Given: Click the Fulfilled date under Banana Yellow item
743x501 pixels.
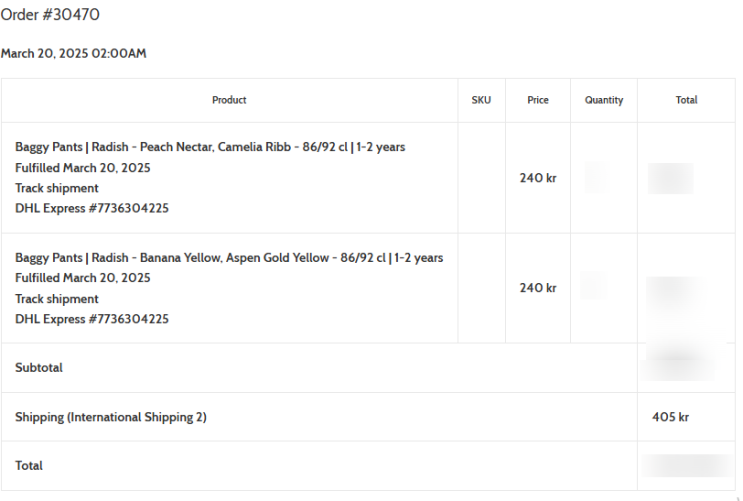Looking at the screenshot, I should click(83, 278).
